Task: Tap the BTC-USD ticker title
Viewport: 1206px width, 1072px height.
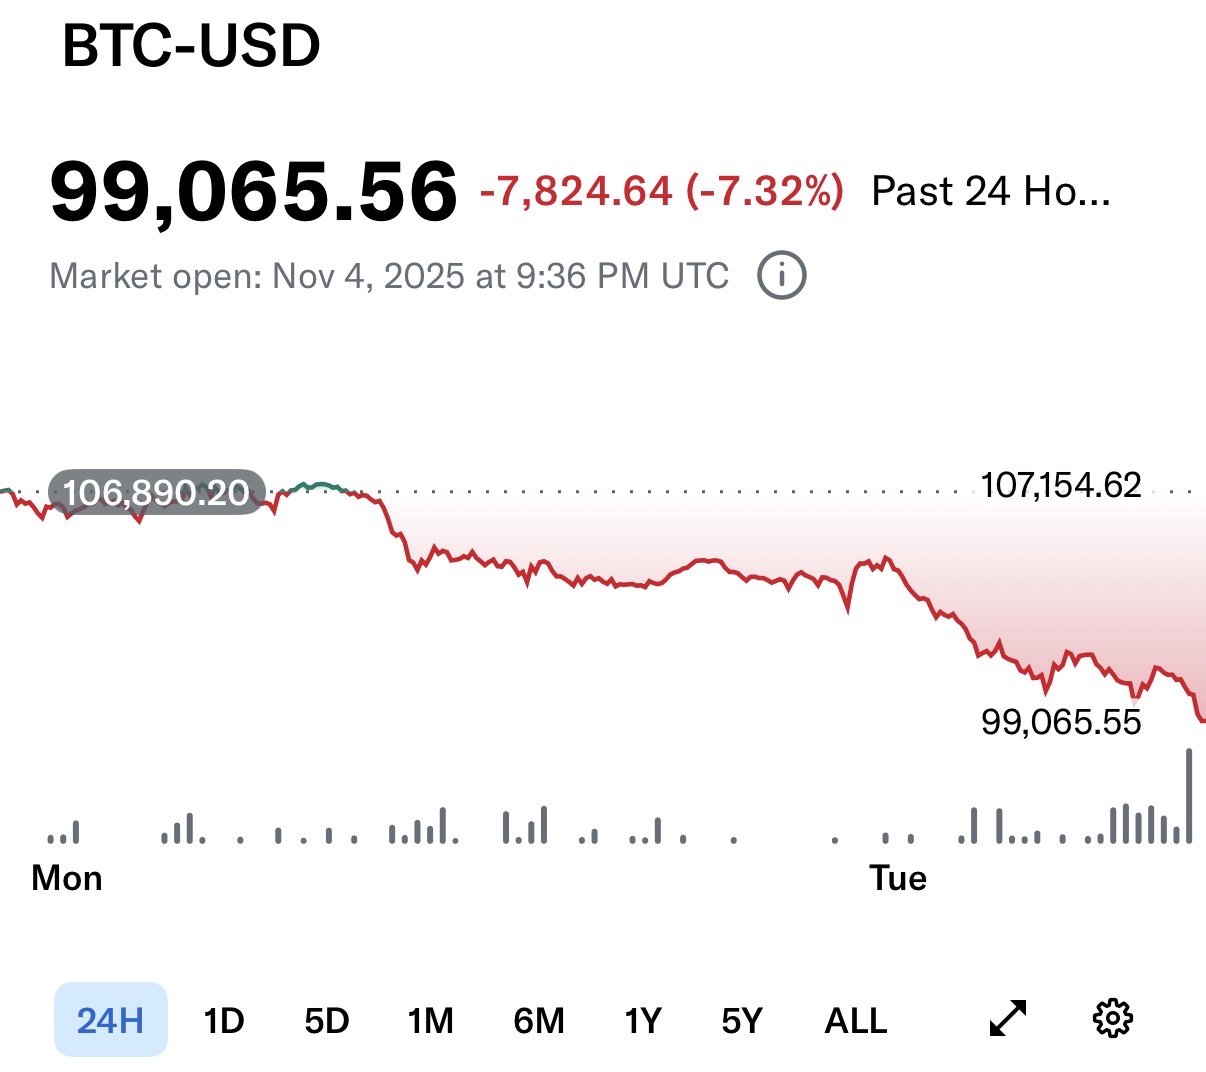Action: 191,46
